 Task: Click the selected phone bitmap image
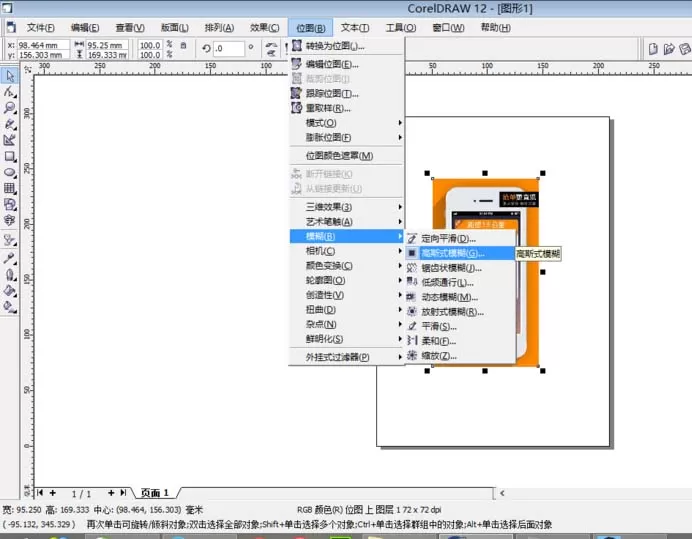click(x=485, y=271)
